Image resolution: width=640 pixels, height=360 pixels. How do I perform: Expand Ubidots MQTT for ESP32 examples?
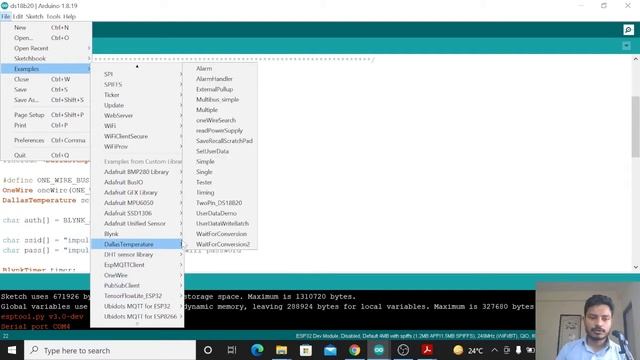pos(137,306)
